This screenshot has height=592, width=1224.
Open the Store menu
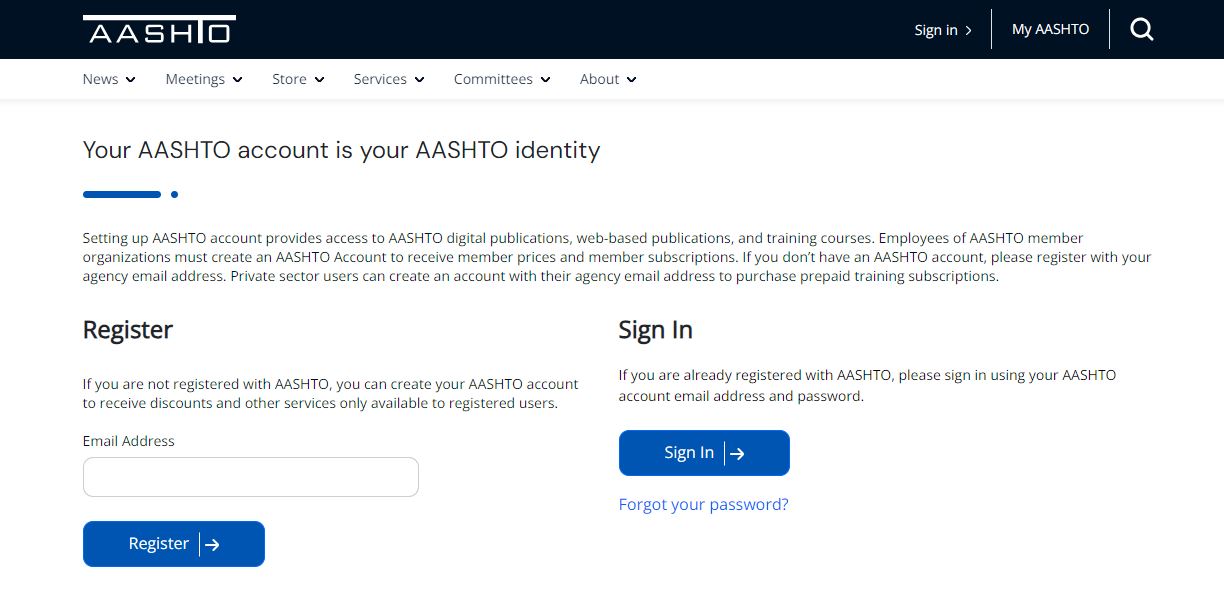(298, 79)
